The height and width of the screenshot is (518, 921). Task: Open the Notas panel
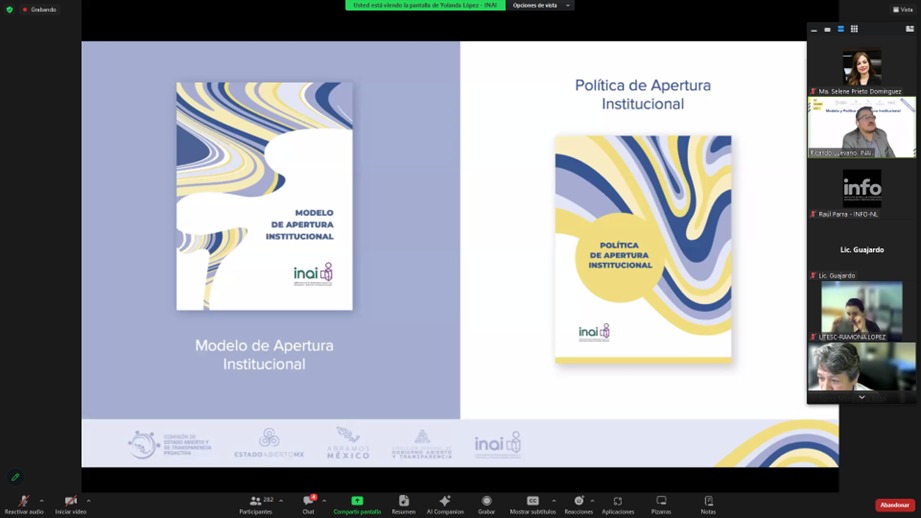pyautogui.click(x=708, y=504)
